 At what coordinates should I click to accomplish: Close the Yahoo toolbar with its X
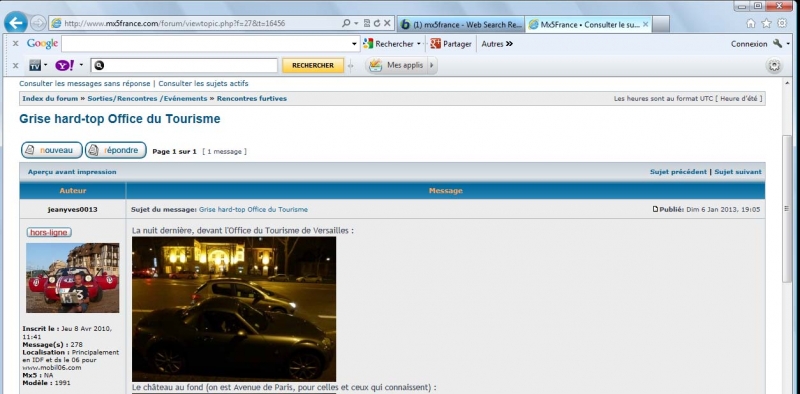(15, 65)
